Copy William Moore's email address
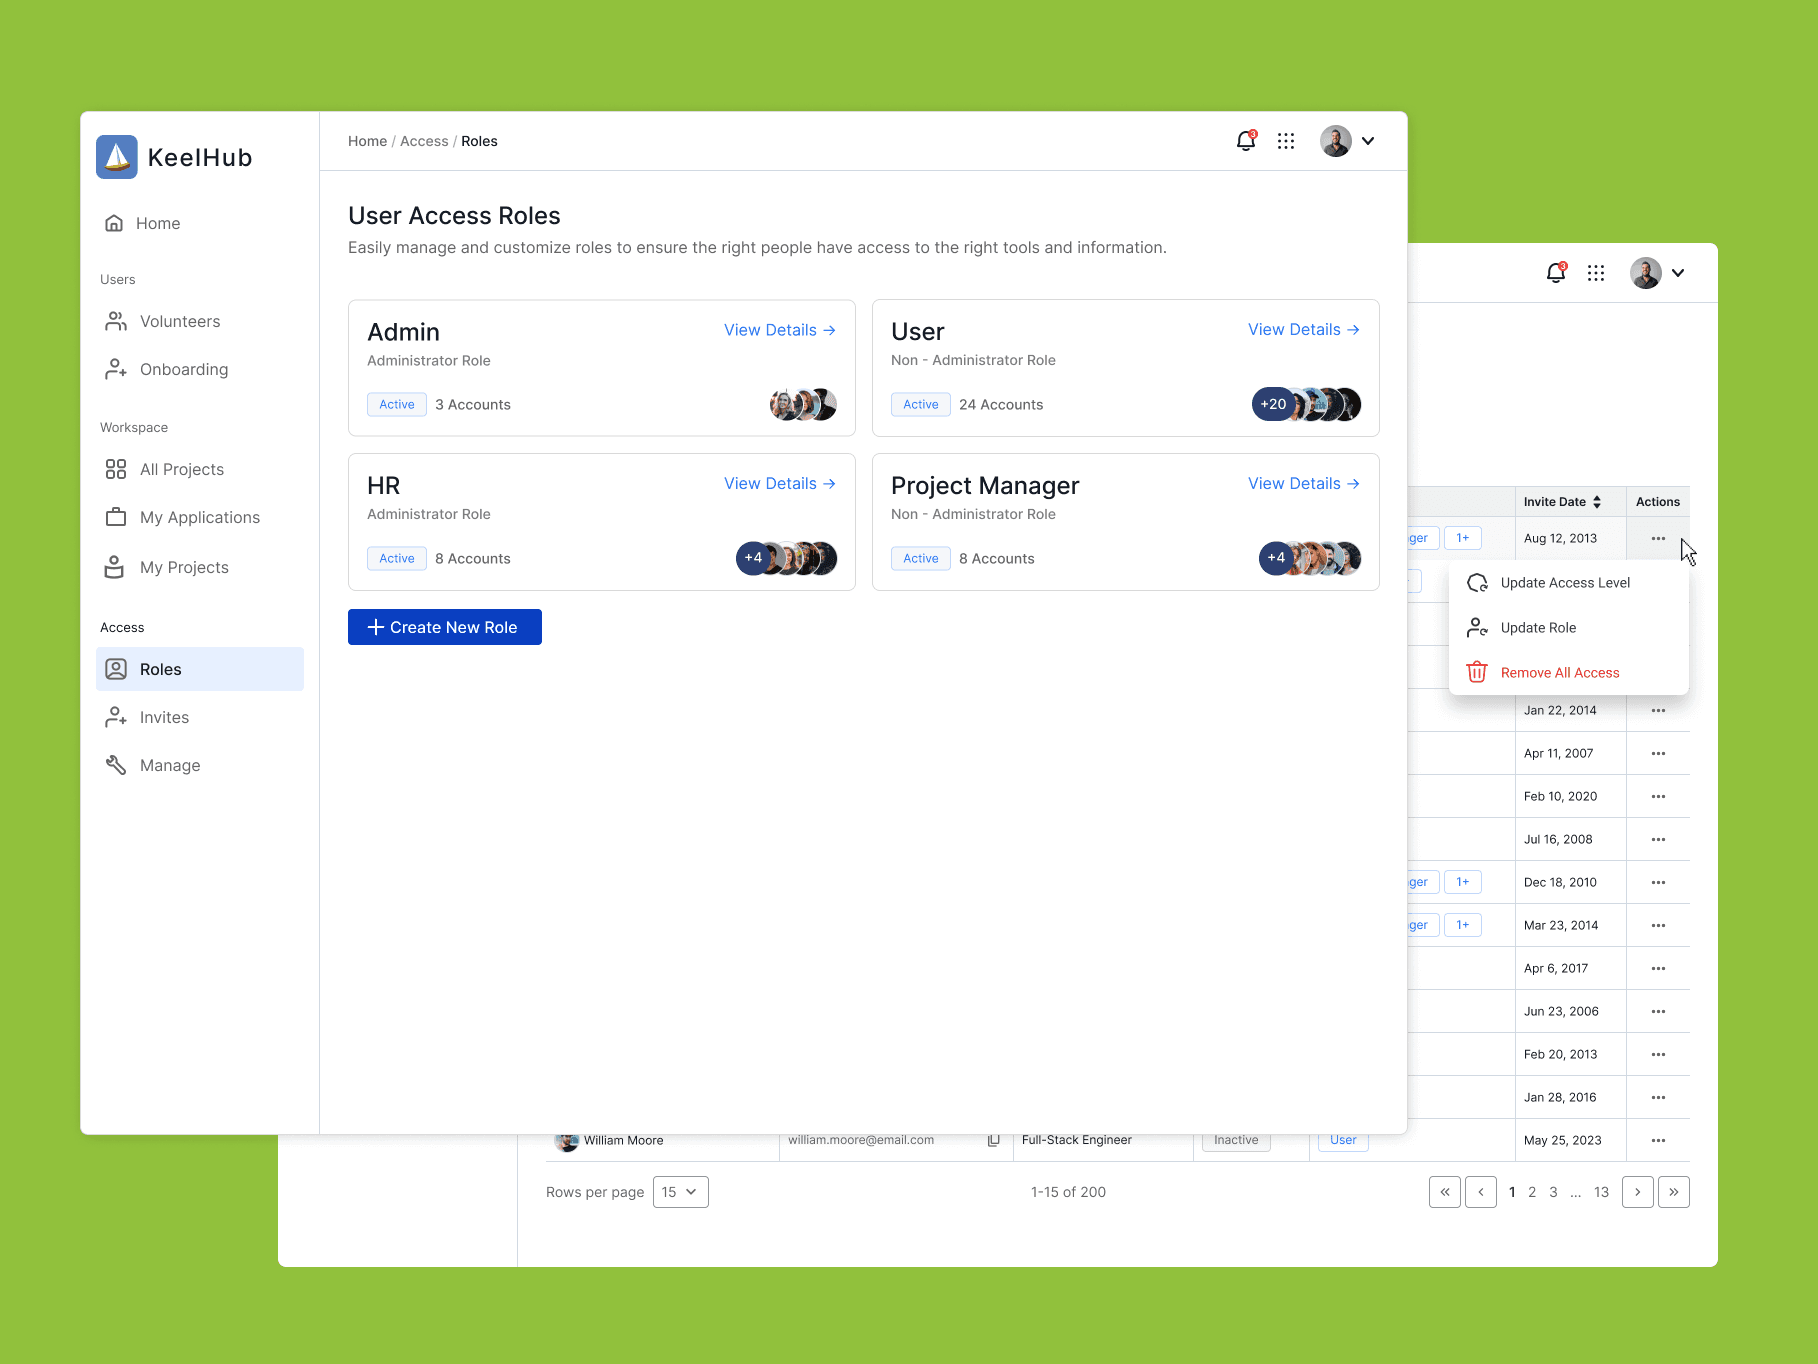Screen dimensions: 1818x1364 pyautogui.click(x=993, y=1141)
